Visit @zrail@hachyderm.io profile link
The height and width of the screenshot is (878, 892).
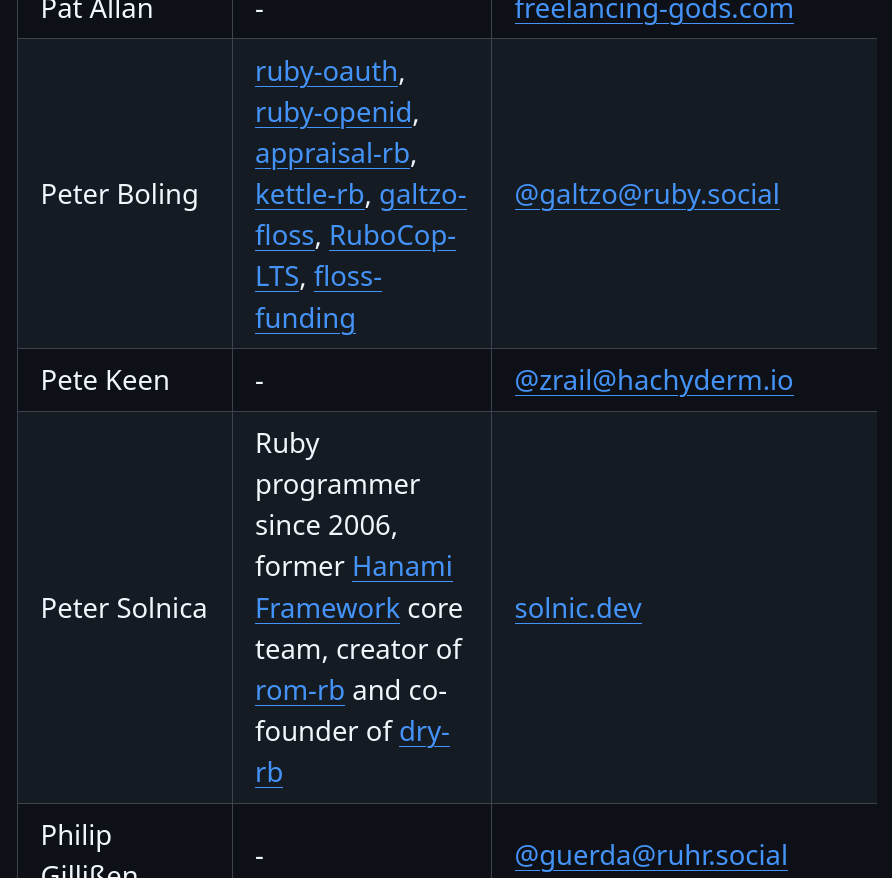(653, 381)
